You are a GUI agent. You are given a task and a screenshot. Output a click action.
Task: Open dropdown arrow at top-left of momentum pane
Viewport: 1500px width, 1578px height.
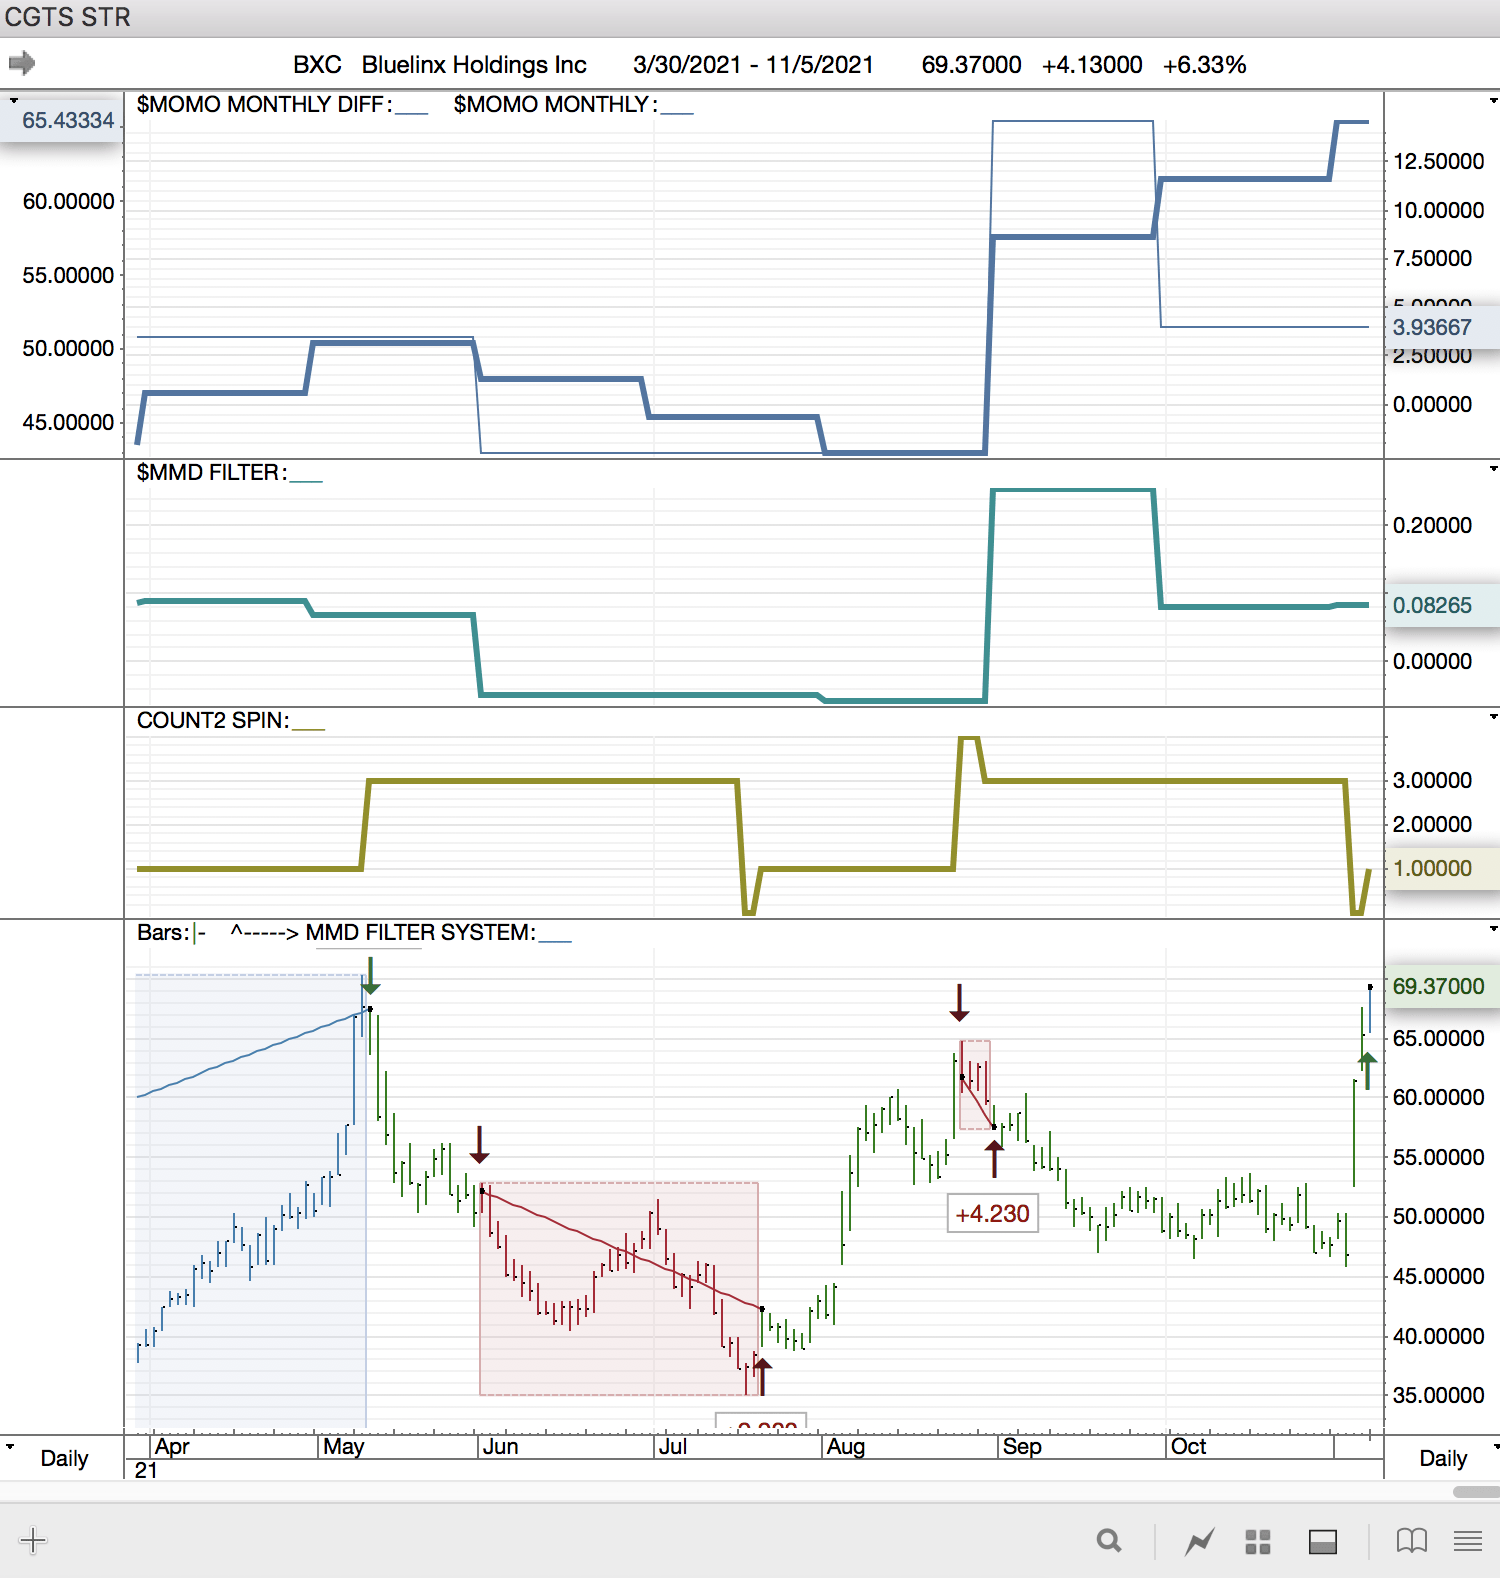[13, 100]
